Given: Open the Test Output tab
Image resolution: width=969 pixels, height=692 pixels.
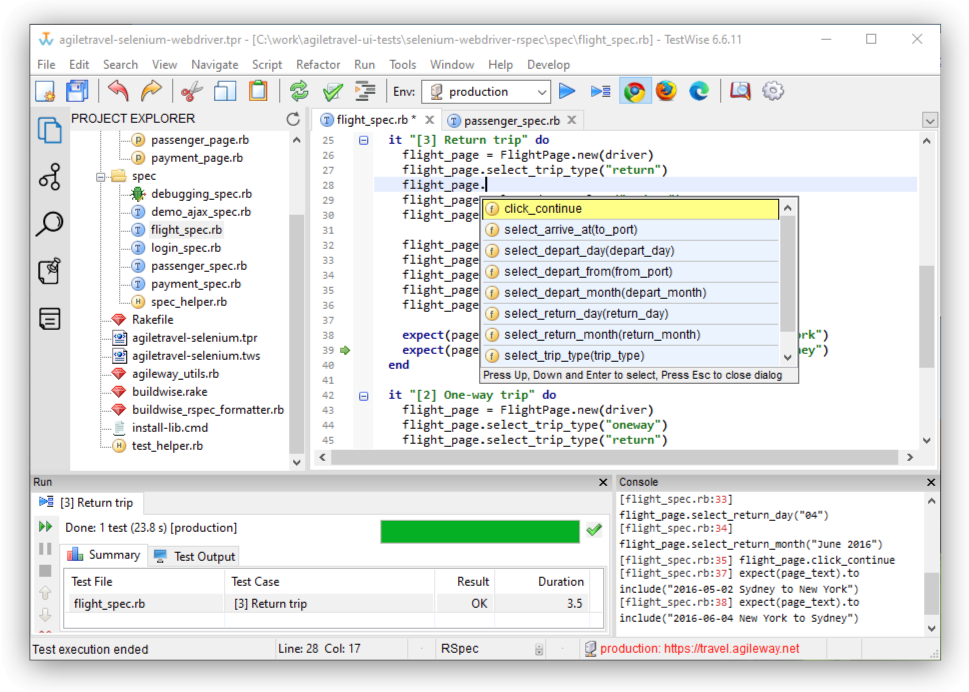Looking at the screenshot, I should (x=195, y=557).
